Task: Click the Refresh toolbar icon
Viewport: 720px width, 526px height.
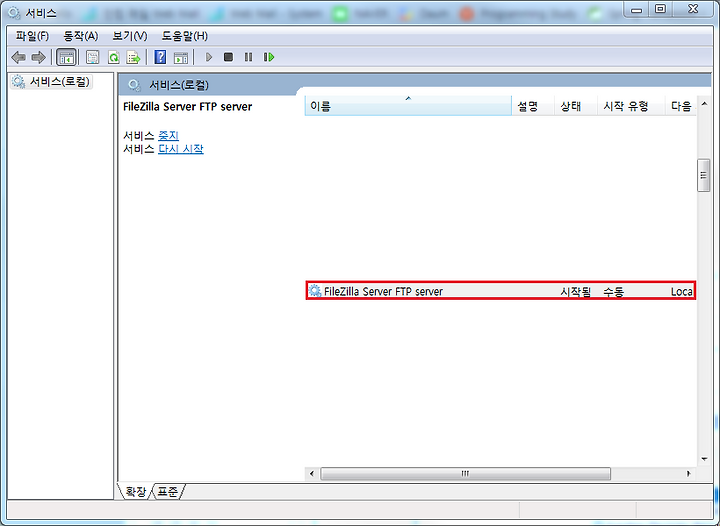Action: (113, 57)
